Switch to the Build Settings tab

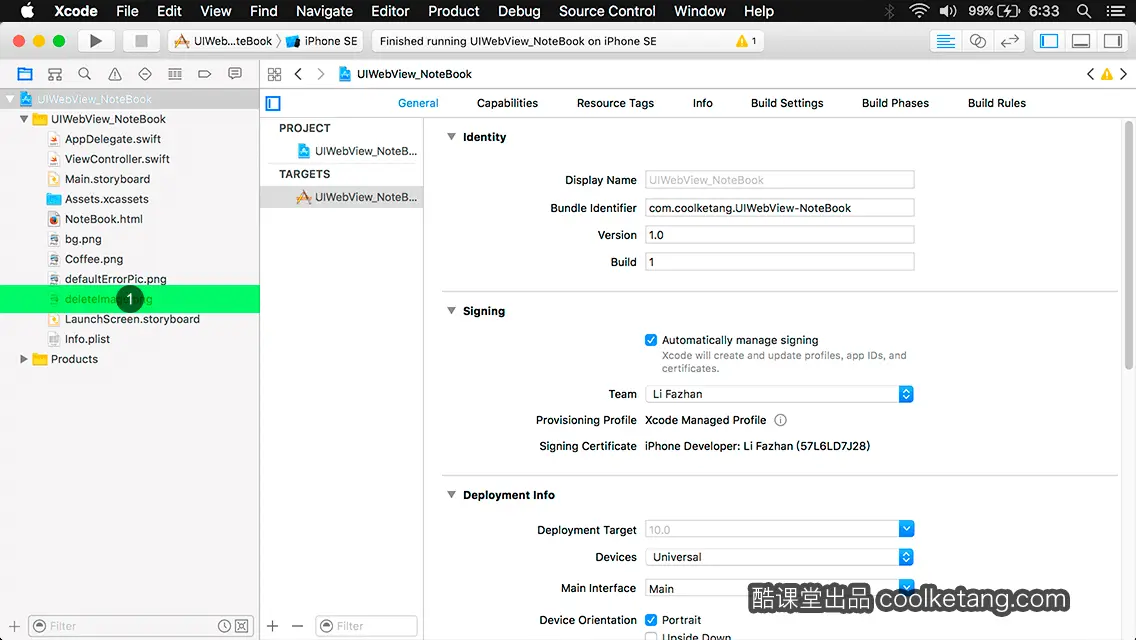pyautogui.click(x=787, y=103)
